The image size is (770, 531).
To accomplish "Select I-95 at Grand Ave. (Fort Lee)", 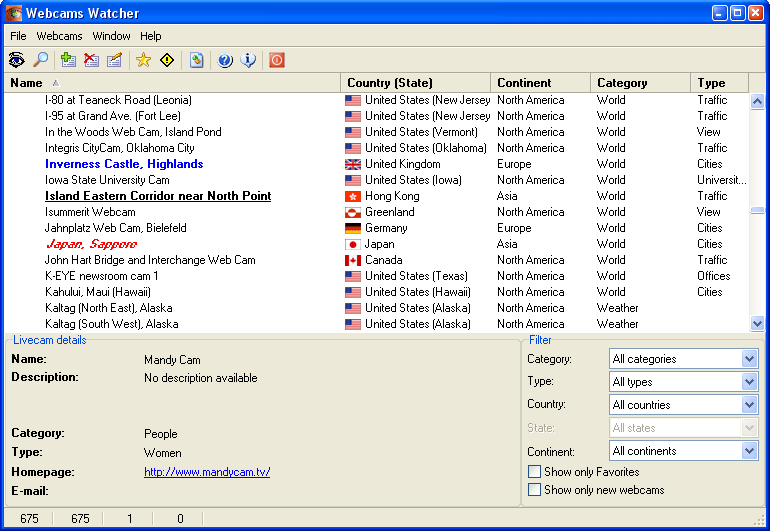I will tap(112, 116).
